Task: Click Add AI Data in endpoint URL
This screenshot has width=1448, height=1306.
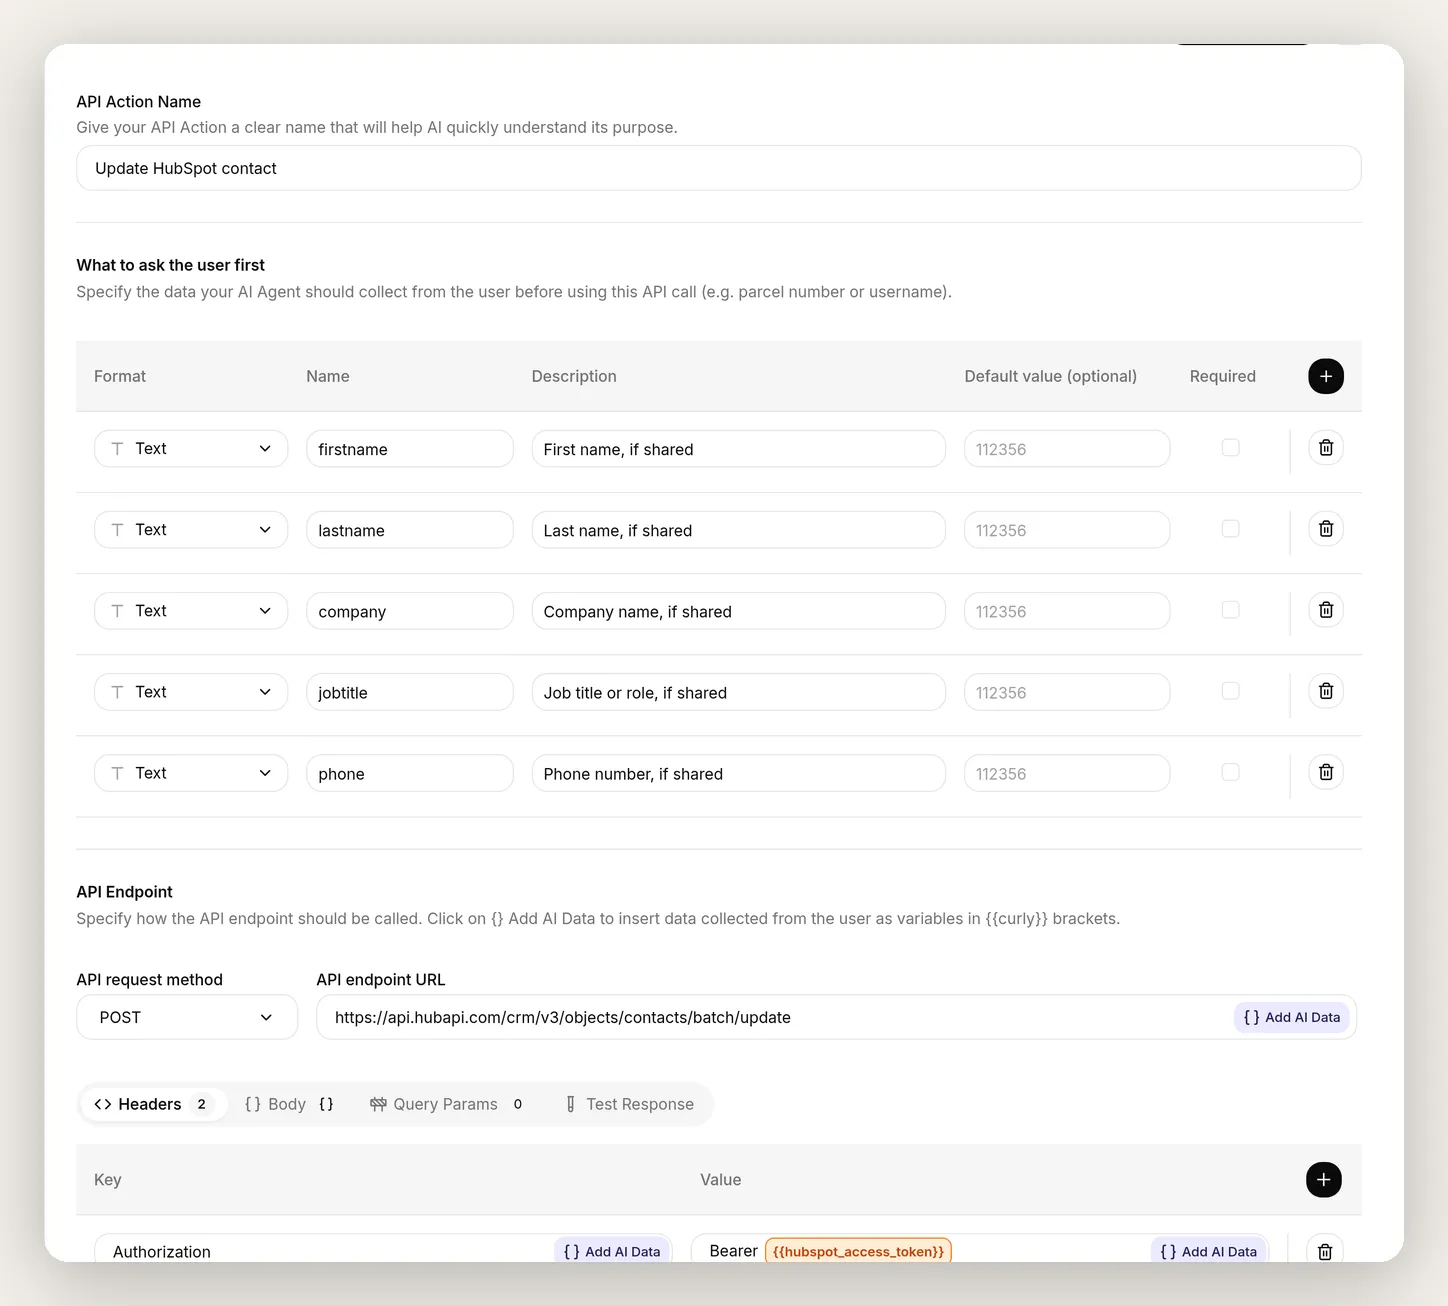Action: pyautogui.click(x=1292, y=1017)
